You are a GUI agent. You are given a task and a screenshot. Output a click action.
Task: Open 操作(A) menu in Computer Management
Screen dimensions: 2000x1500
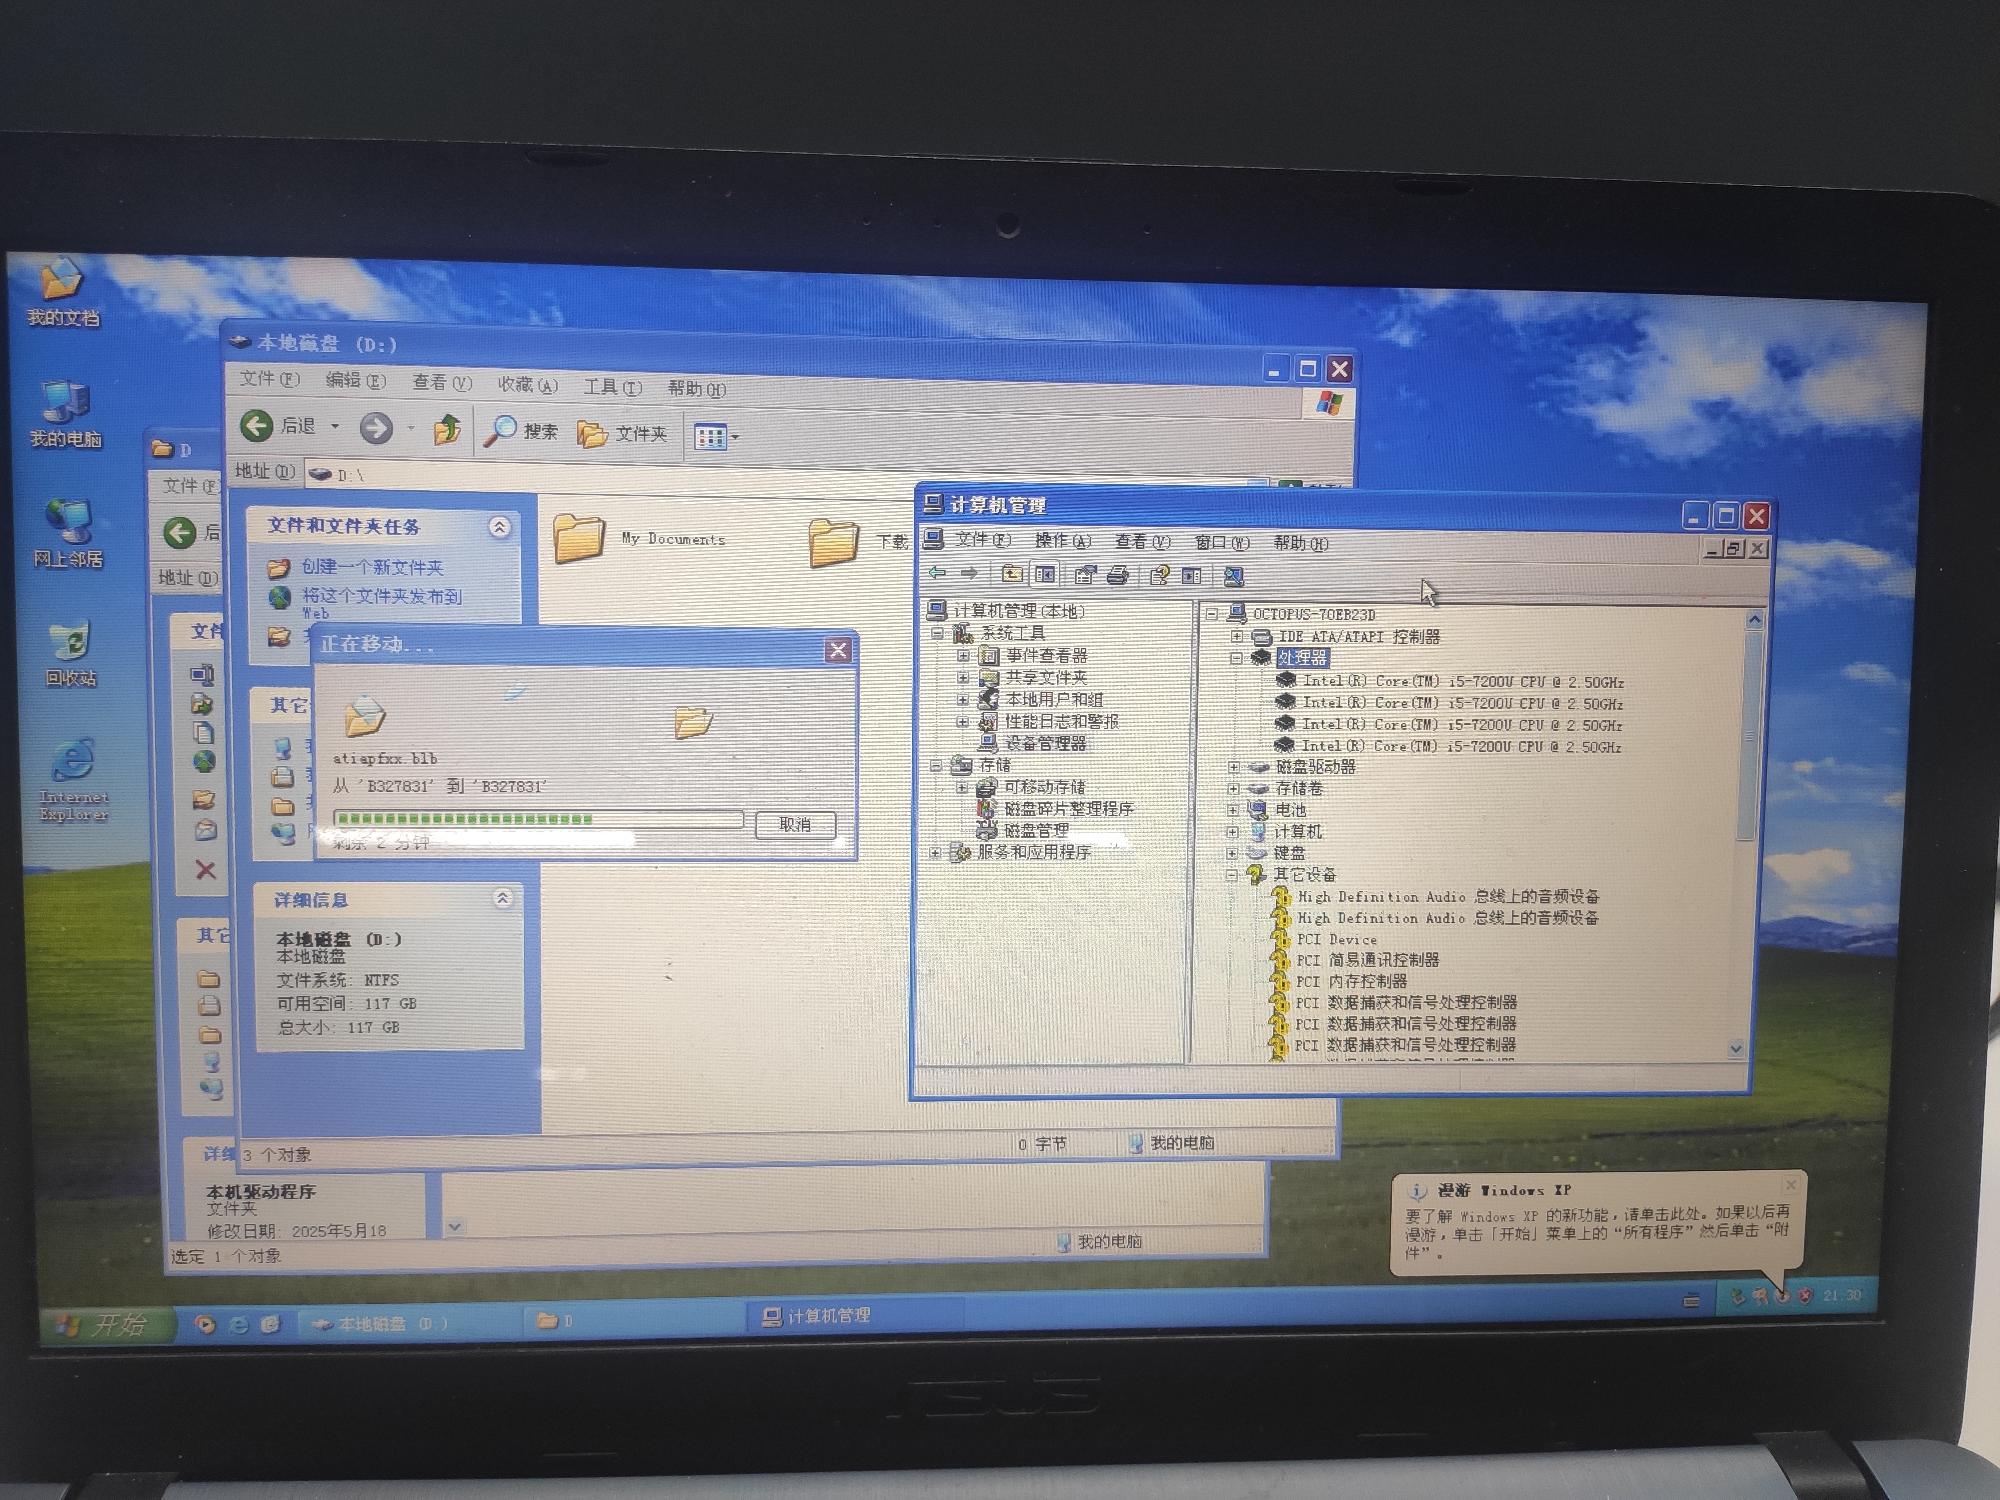1062,541
